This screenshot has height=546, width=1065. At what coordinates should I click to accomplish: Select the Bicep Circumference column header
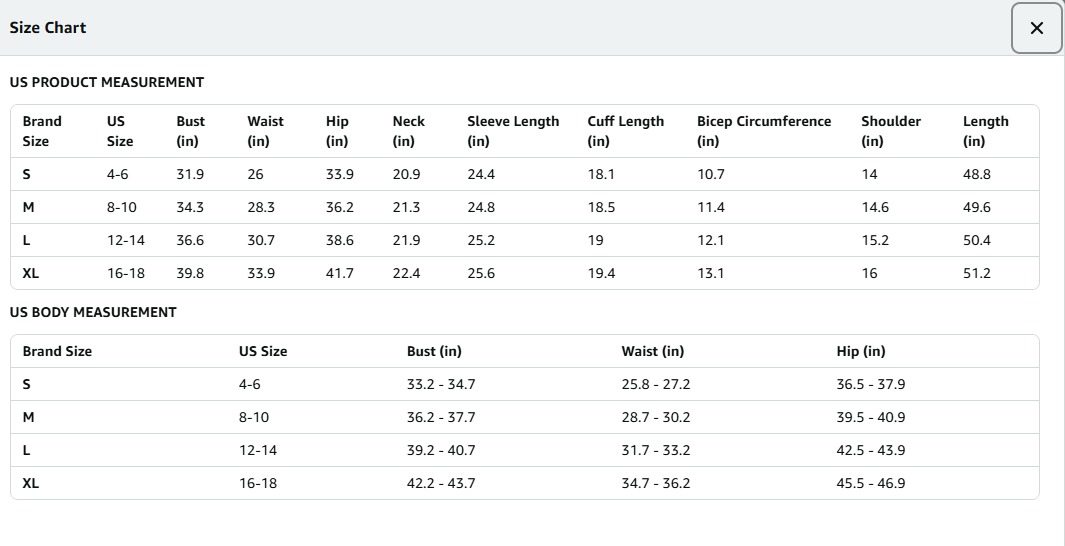[764, 131]
